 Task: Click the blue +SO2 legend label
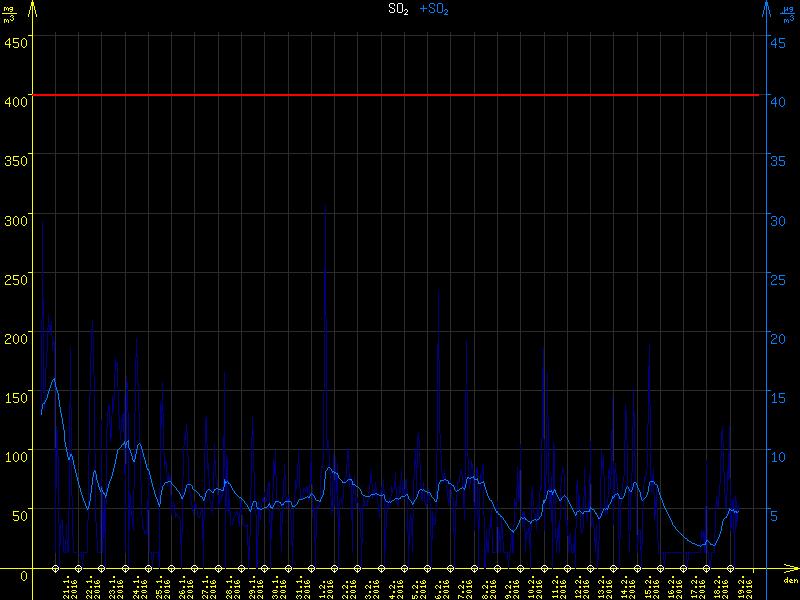pyautogui.click(x=434, y=9)
